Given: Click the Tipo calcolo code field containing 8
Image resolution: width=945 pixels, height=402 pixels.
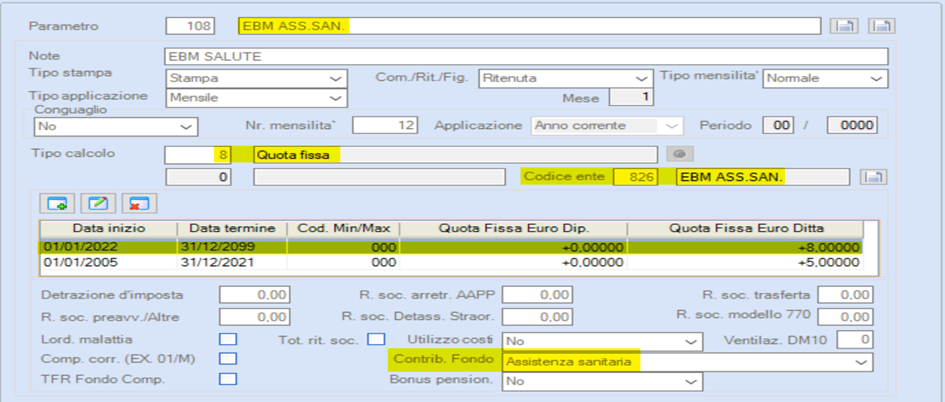Looking at the screenshot, I should (x=198, y=155).
